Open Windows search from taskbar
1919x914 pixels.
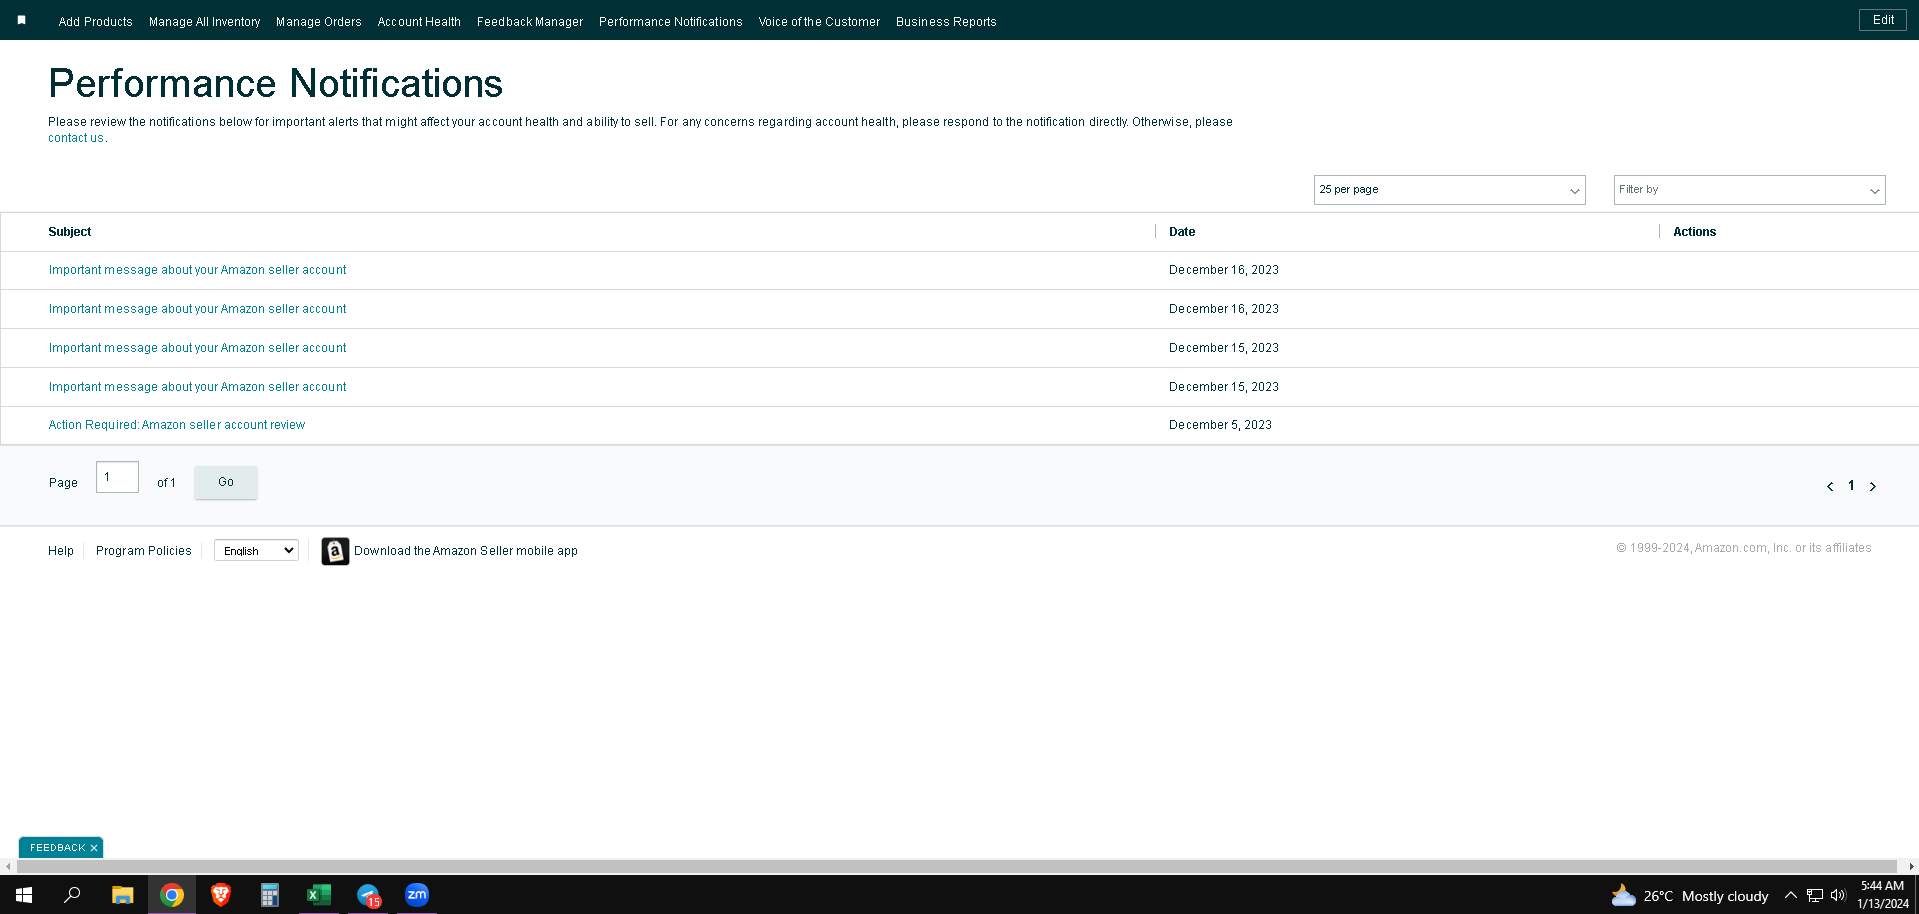72,895
